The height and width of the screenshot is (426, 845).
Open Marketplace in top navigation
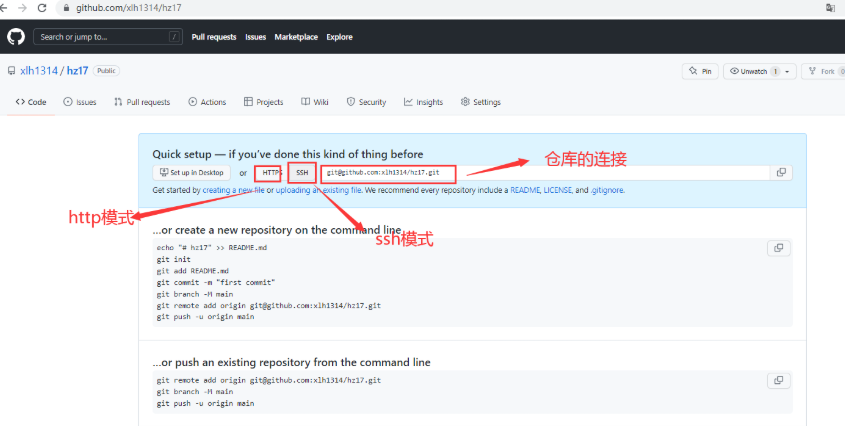pos(296,37)
